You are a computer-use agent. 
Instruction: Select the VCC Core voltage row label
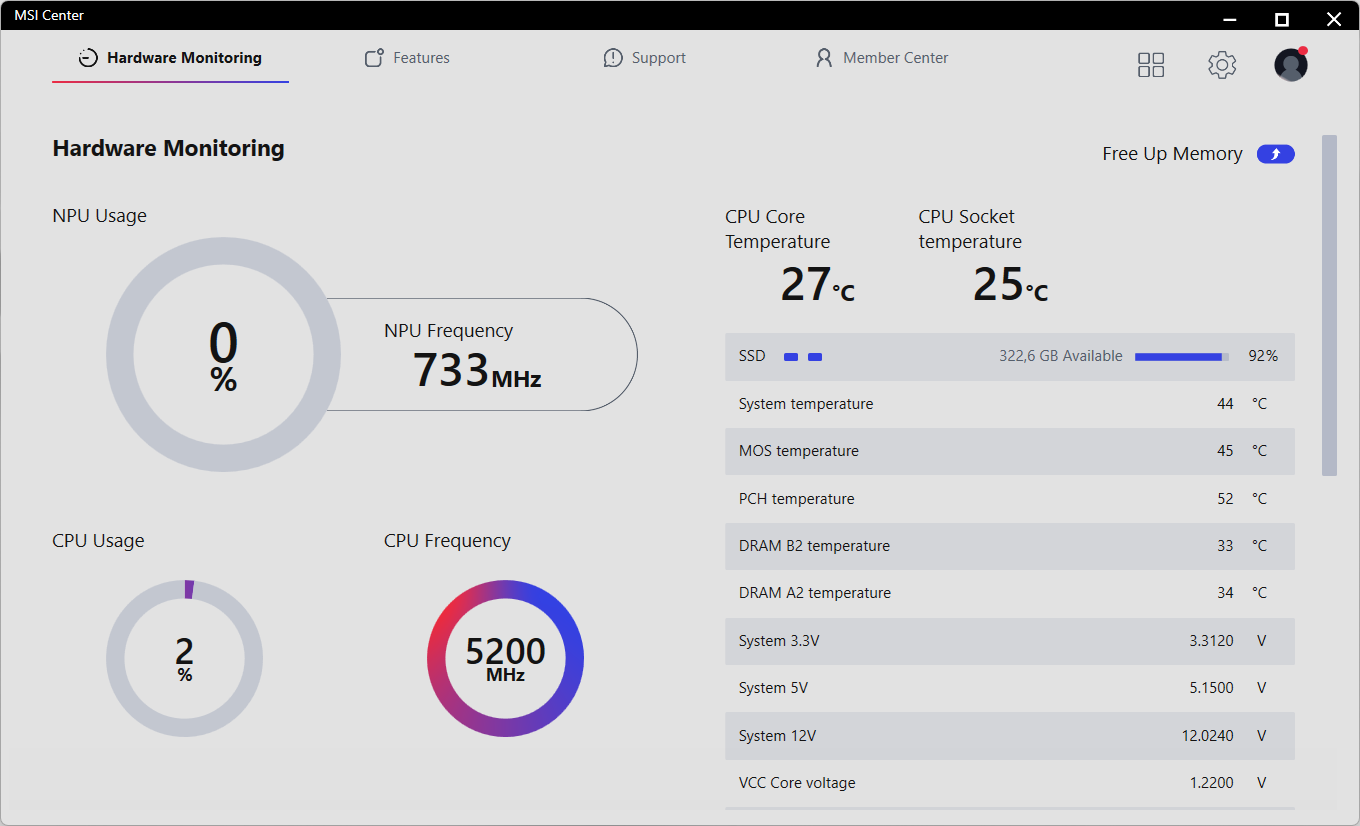(797, 783)
